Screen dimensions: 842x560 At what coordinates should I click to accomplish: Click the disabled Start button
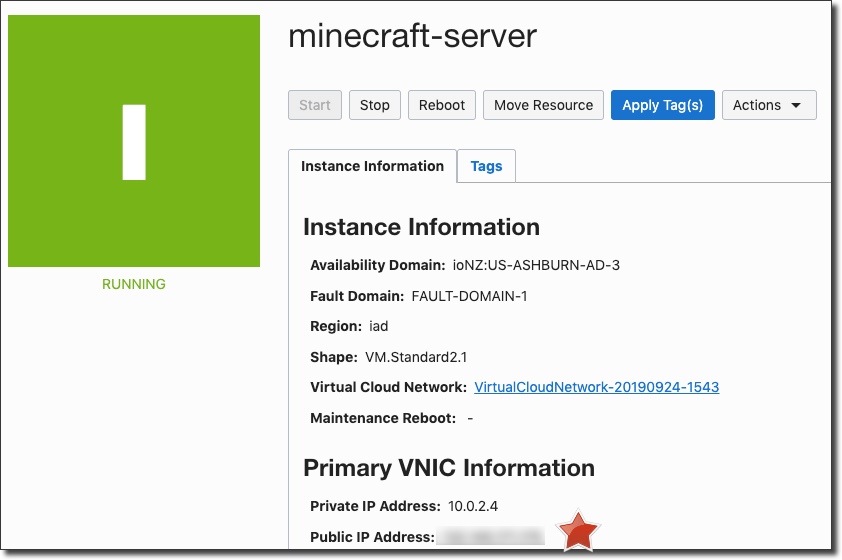click(315, 105)
